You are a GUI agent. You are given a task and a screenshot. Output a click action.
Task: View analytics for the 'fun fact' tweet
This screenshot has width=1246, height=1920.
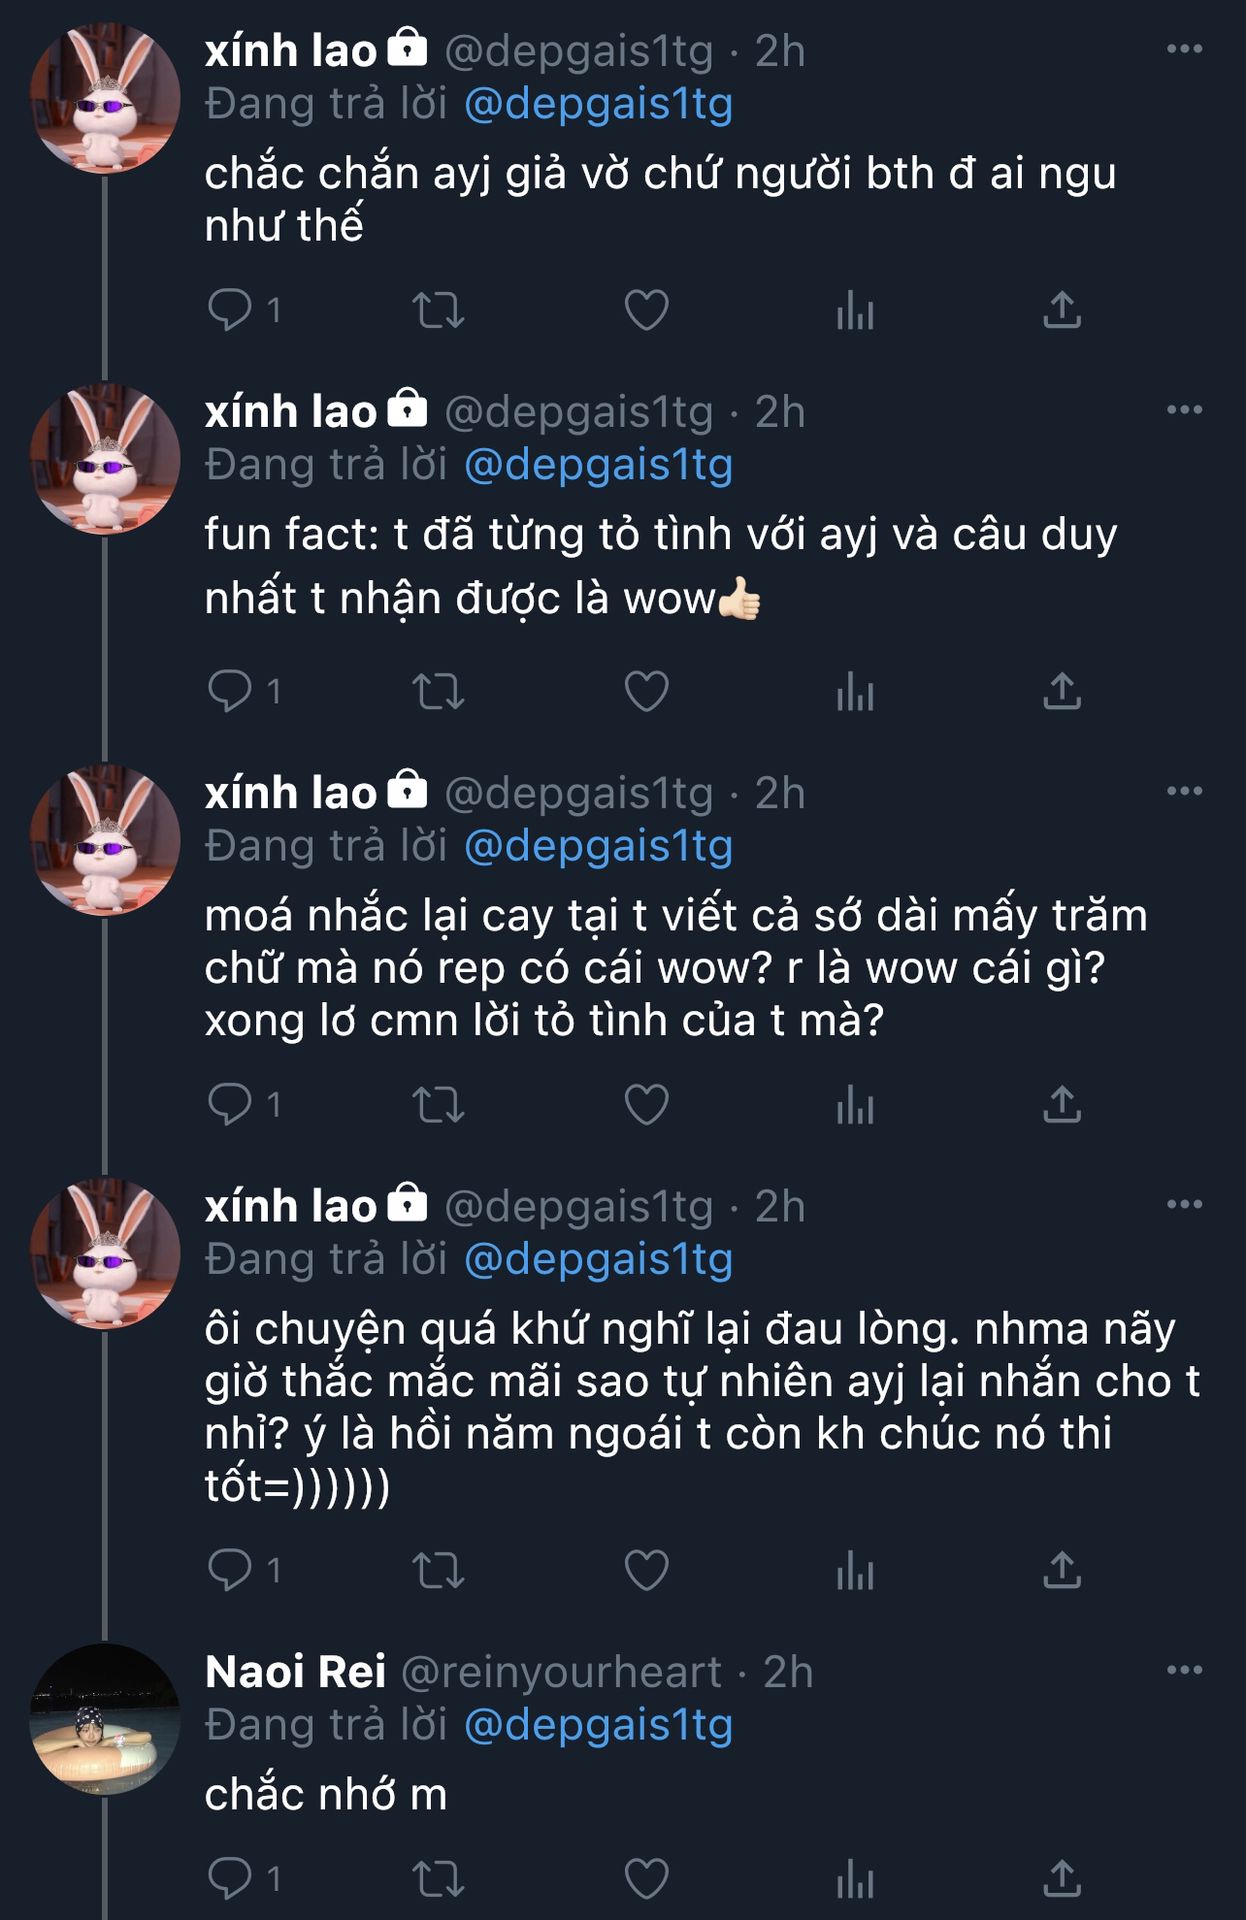click(855, 691)
